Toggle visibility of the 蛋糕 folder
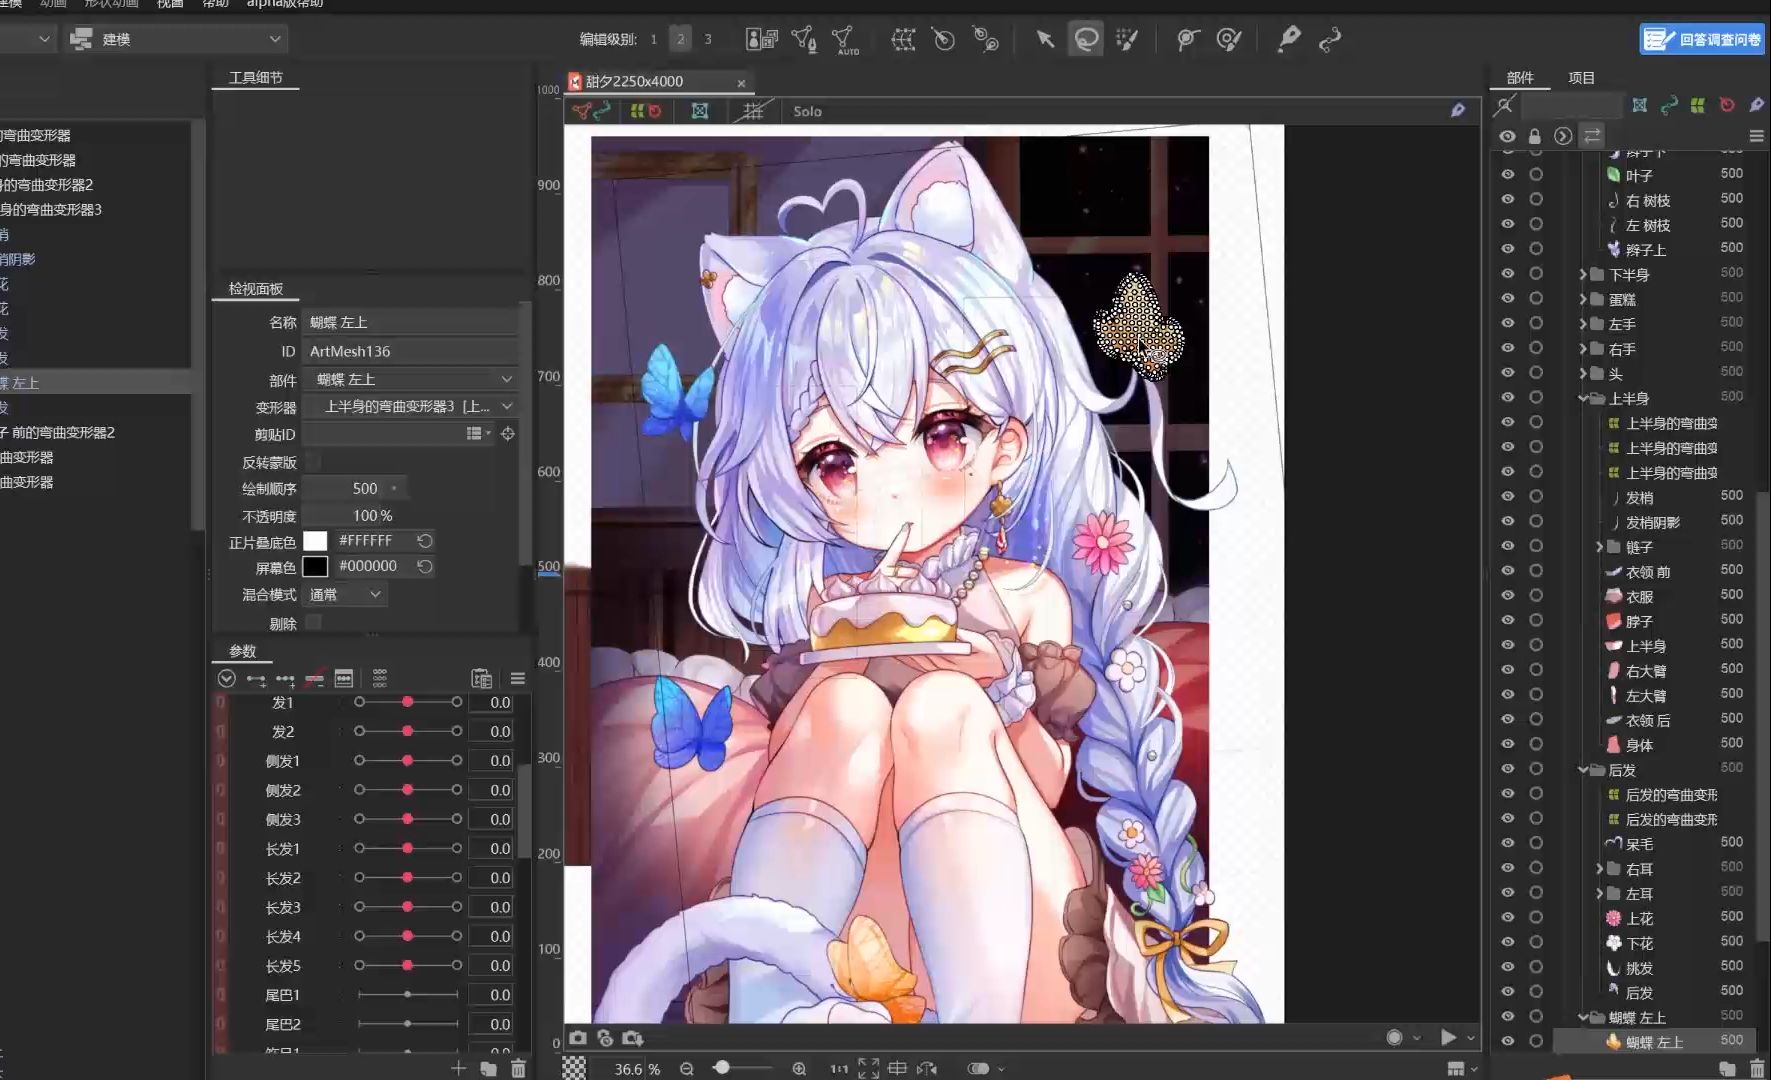Screen dimensions: 1771x1080 (1508, 298)
